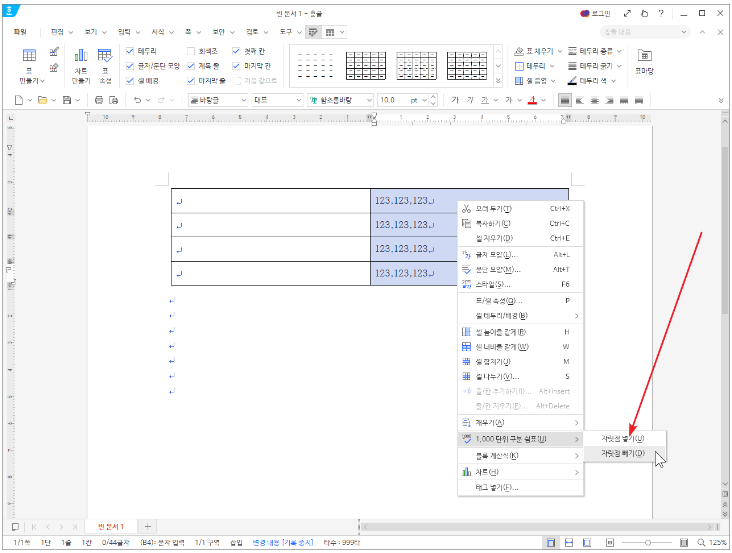Open the pt font size unit dropdown

click(424, 100)
